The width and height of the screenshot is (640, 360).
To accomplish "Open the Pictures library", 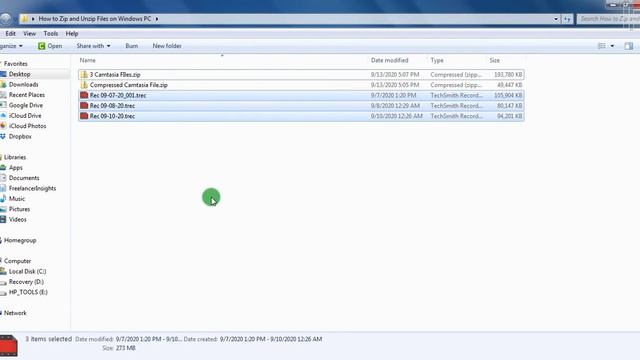I will click(x=19, y=209).
